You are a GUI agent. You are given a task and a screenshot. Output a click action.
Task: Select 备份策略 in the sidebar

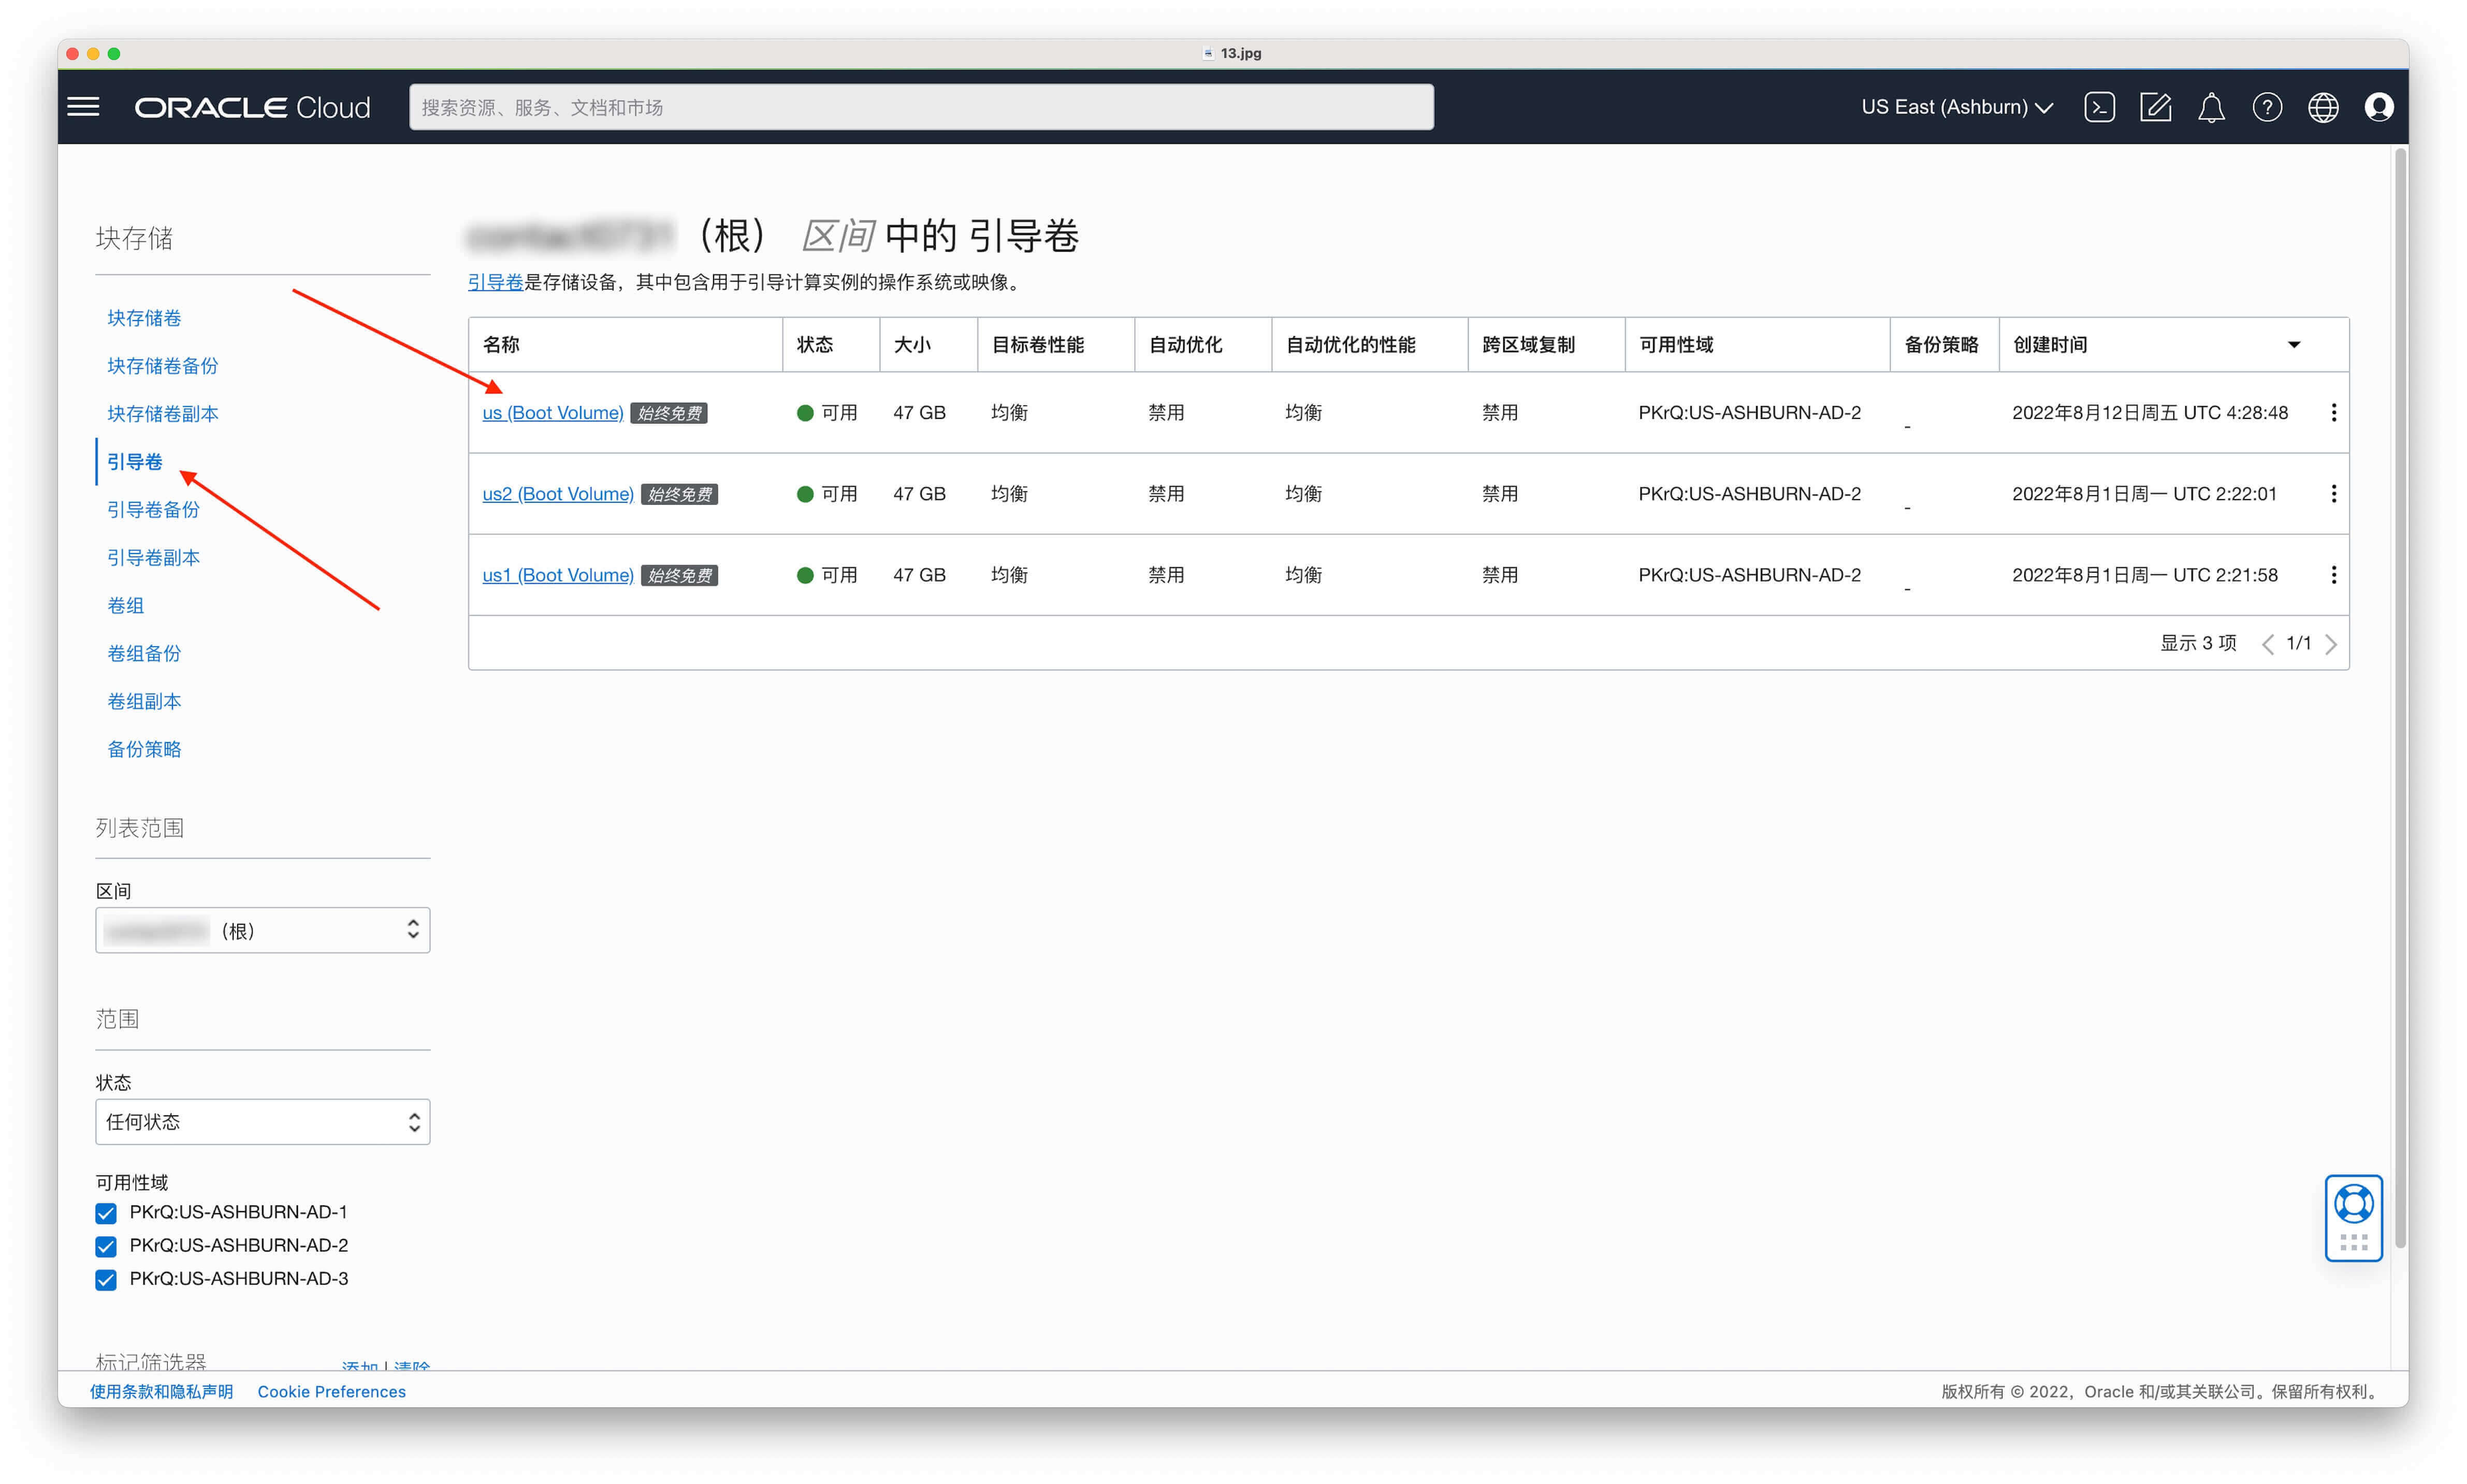pyautogui.click(x=144, y=750)
